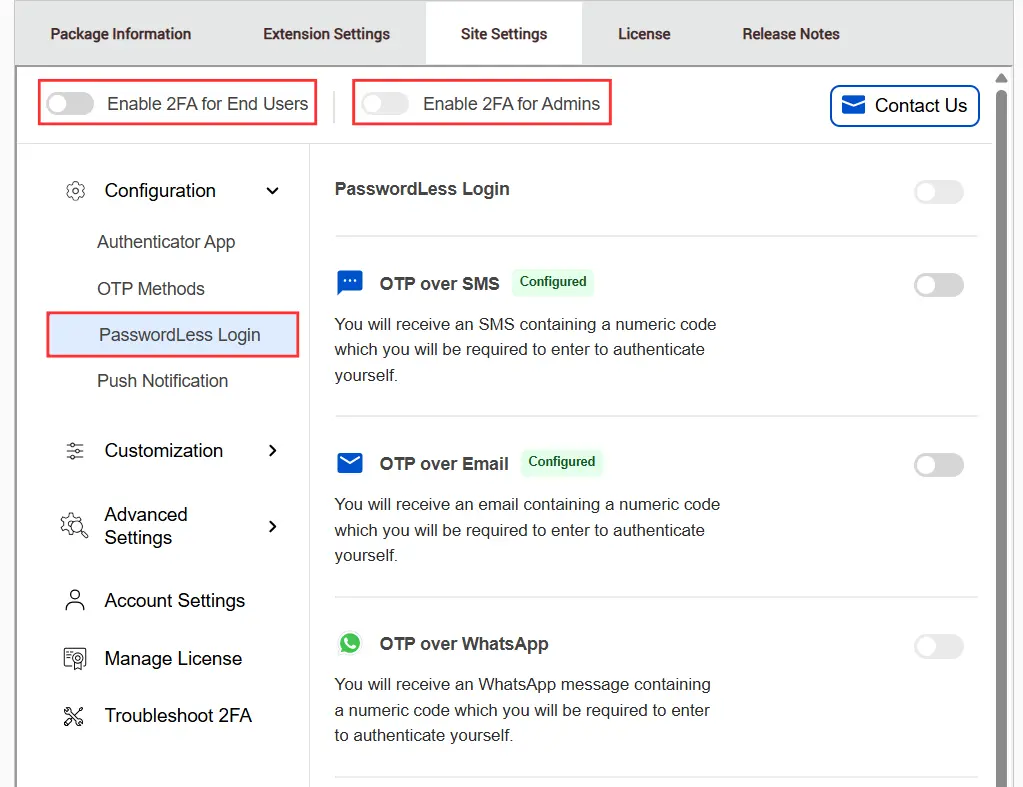
Task: Open the Release Notes tab
Action: 790,33
